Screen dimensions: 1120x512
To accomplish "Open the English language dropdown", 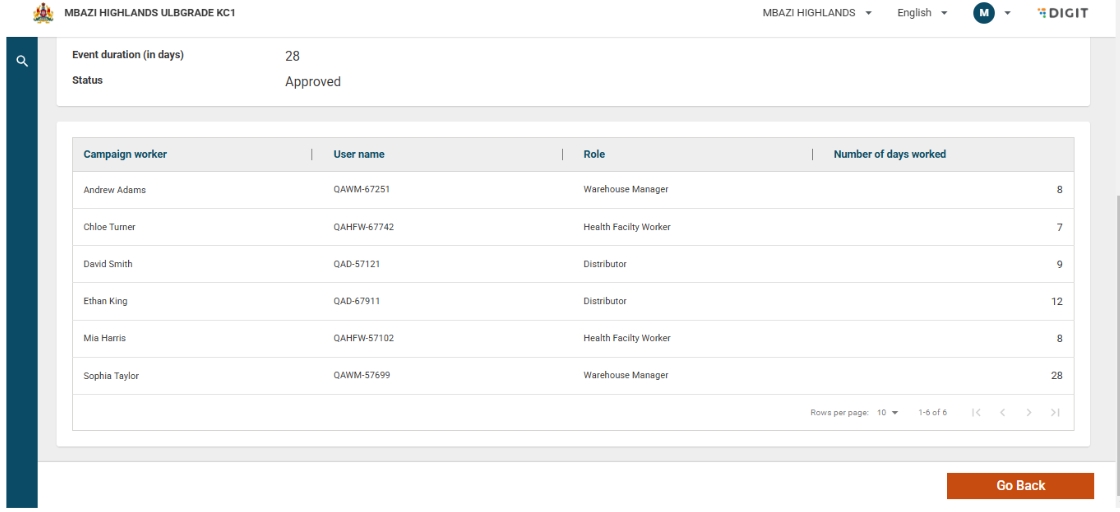I will pos(921,13).
